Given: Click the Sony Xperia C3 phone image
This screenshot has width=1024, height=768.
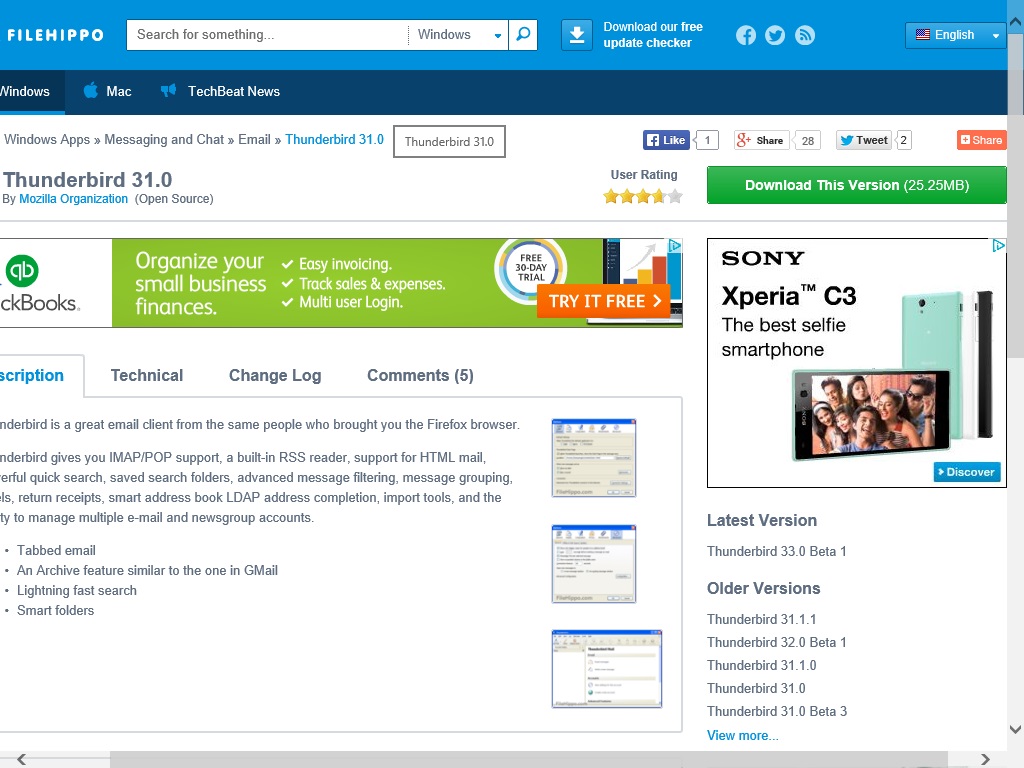Looking at the screenshot, I should click(x=894, y=376).
